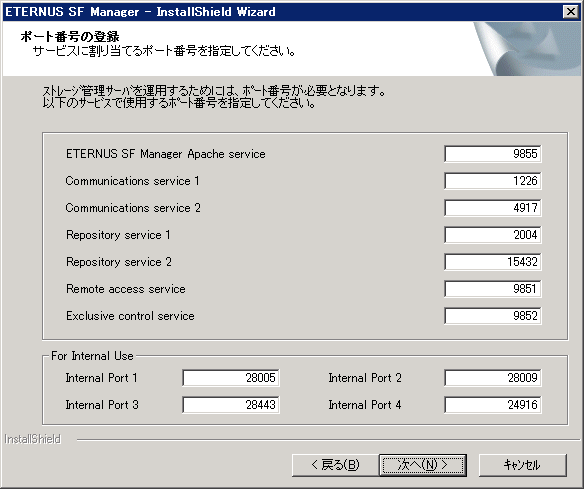Select the Internal Port 2 field

pyautogui.click(x=492, y=378)
